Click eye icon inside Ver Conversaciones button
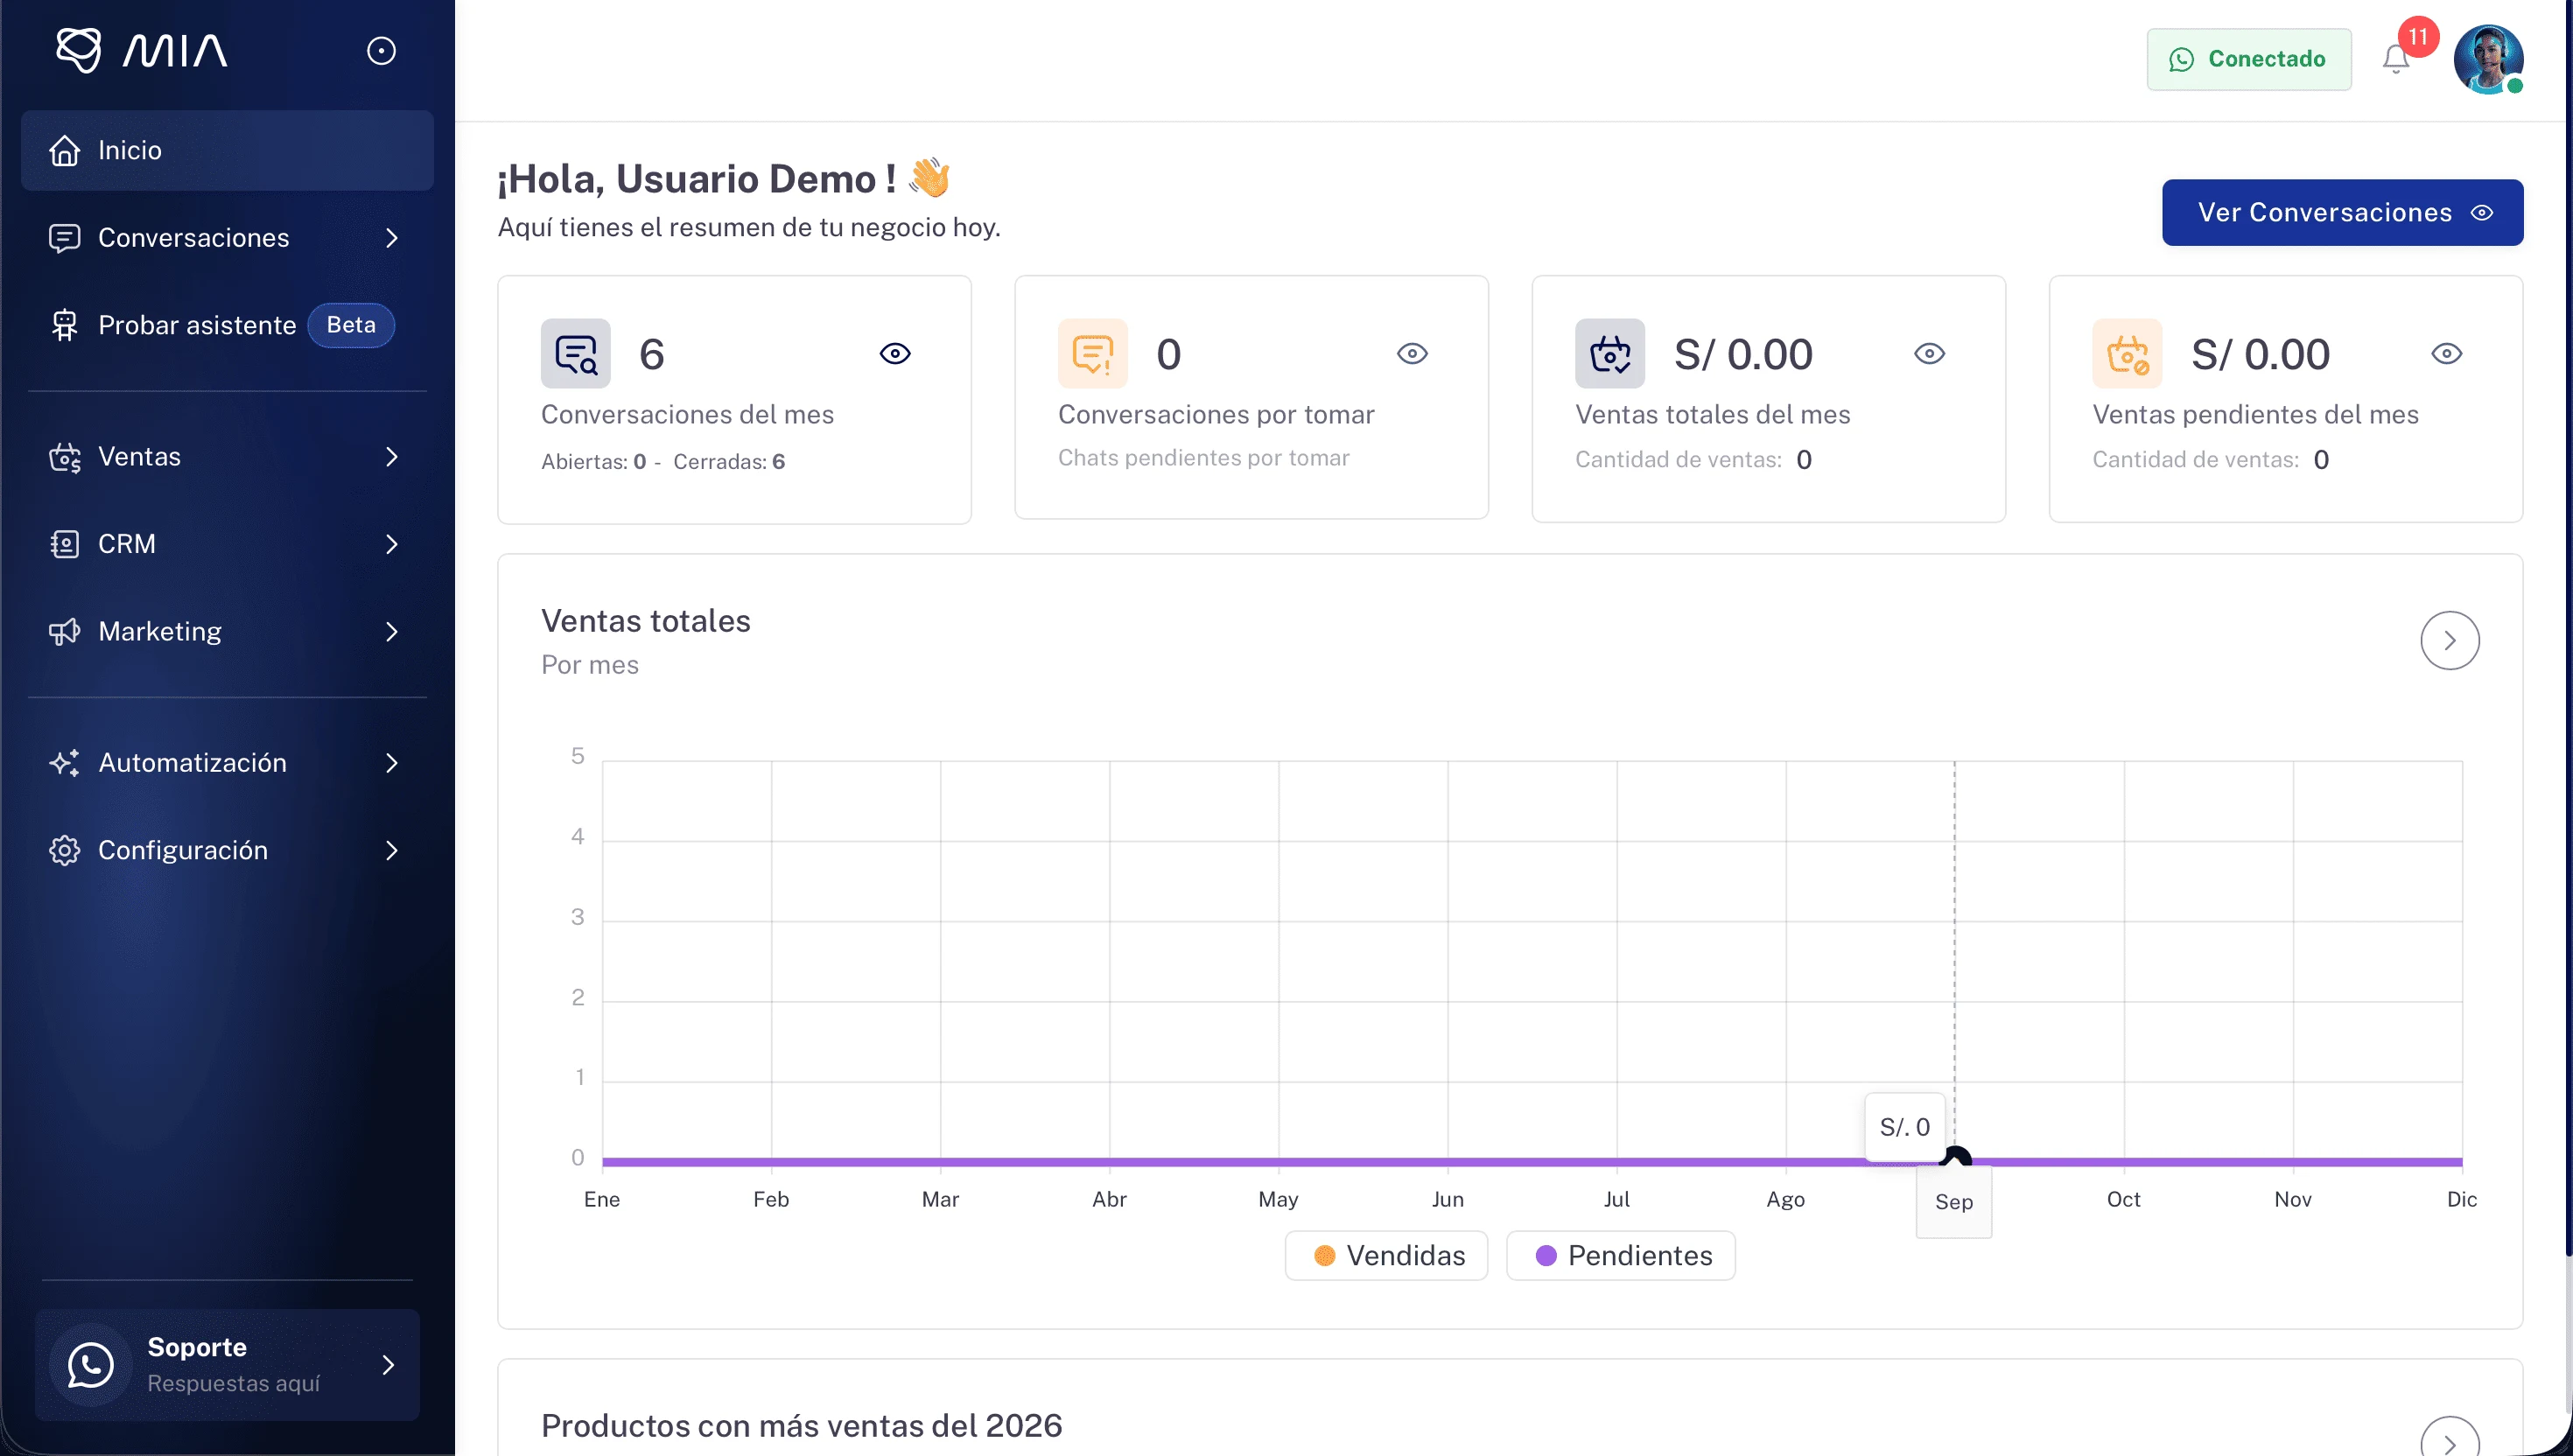Screen dimensions: 2573x1456 click(x=2482, y=212)
